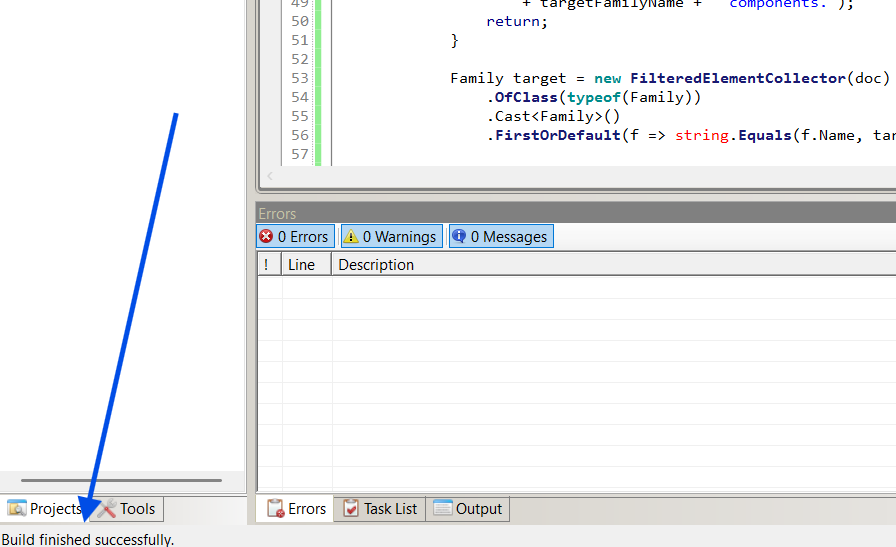This screenshot has width=896, height=547.
Task: Click line number 56 in the gutter
Action: pos(299,135)
